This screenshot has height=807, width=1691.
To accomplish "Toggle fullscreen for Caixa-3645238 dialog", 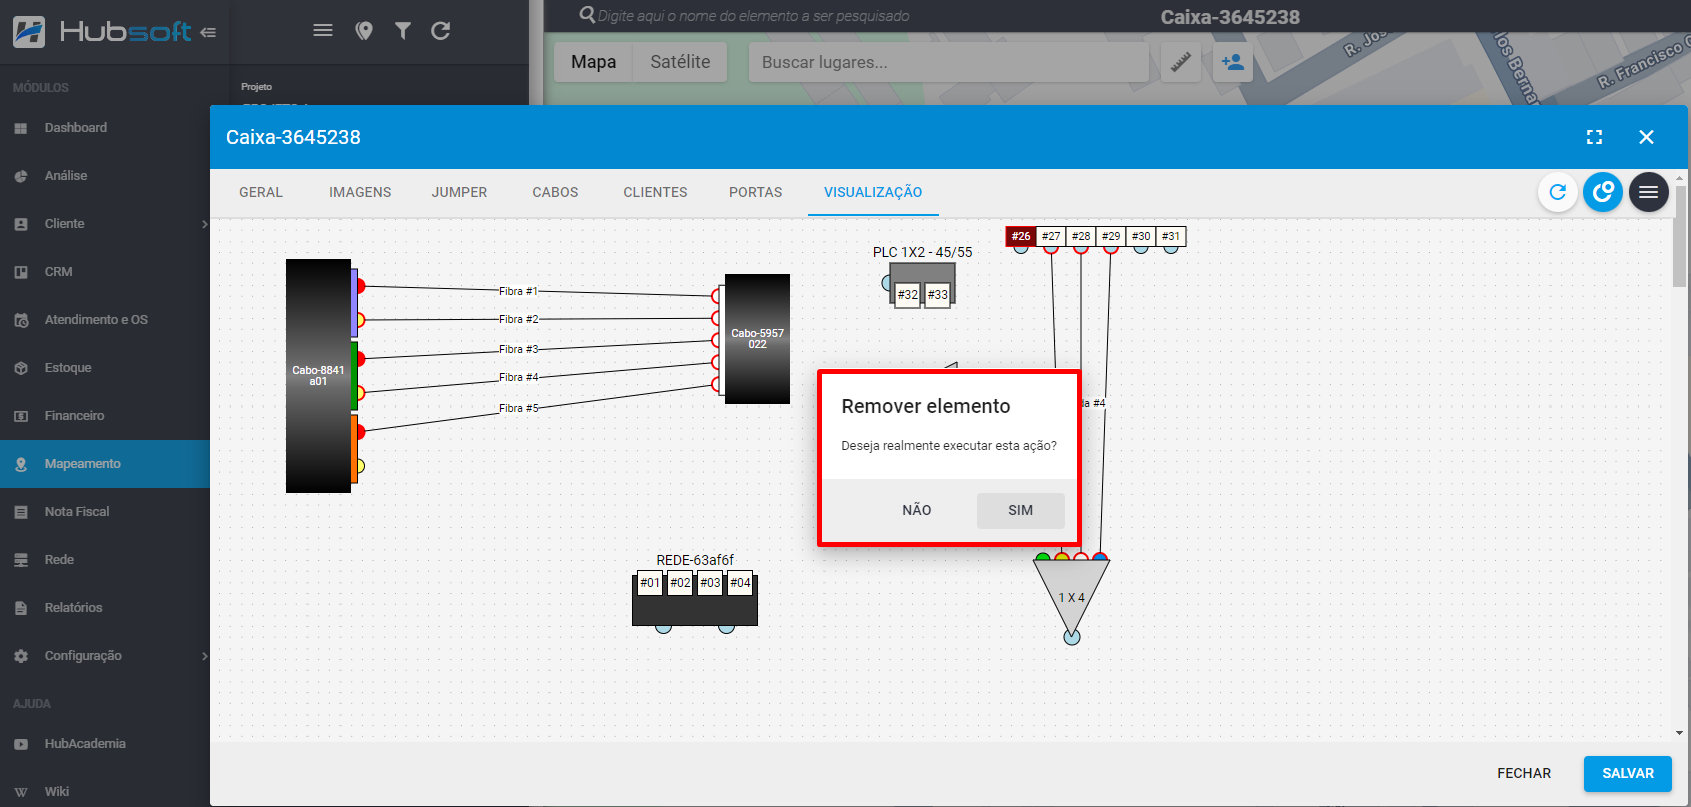I will coord(1594,137).
